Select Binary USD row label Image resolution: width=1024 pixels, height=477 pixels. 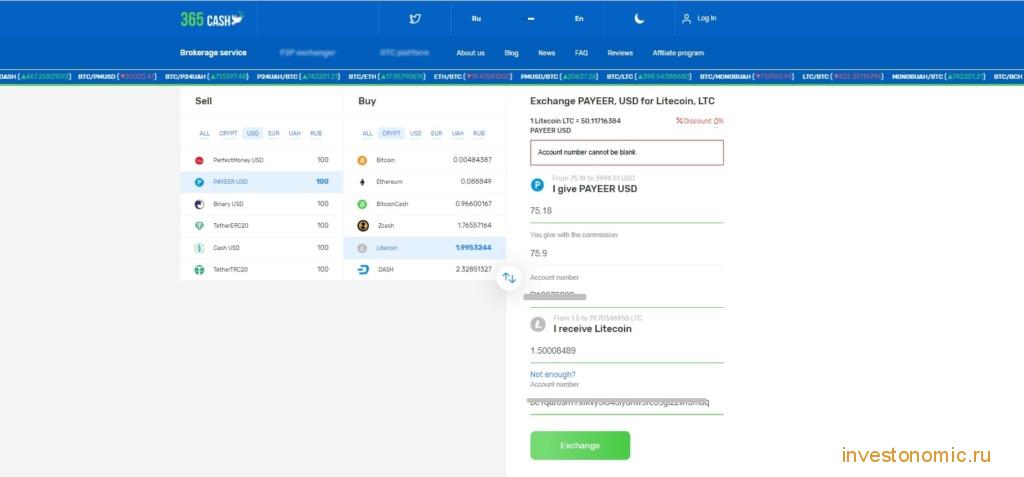[228, 204]
